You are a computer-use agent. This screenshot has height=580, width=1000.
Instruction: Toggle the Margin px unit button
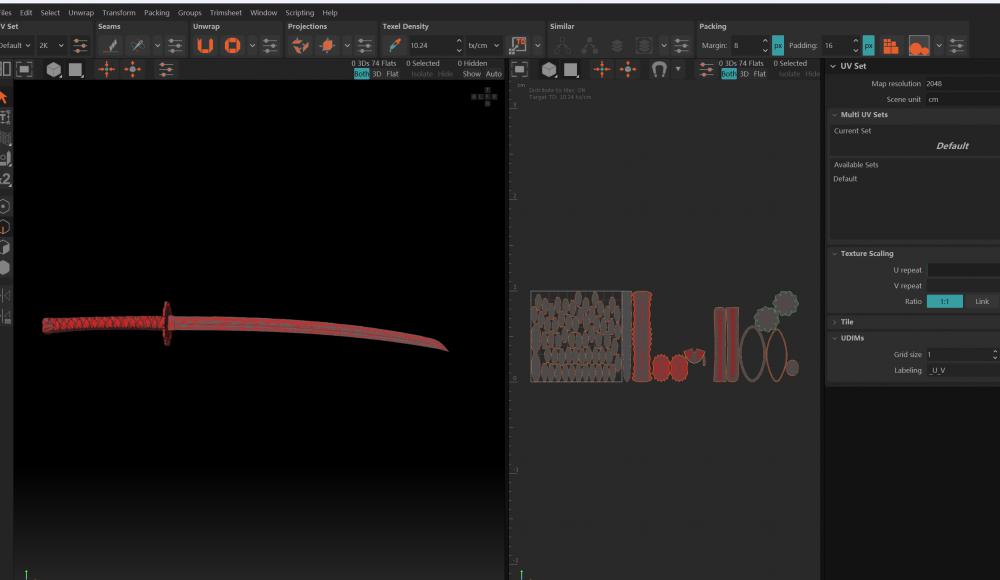click(x=778, y=45)
